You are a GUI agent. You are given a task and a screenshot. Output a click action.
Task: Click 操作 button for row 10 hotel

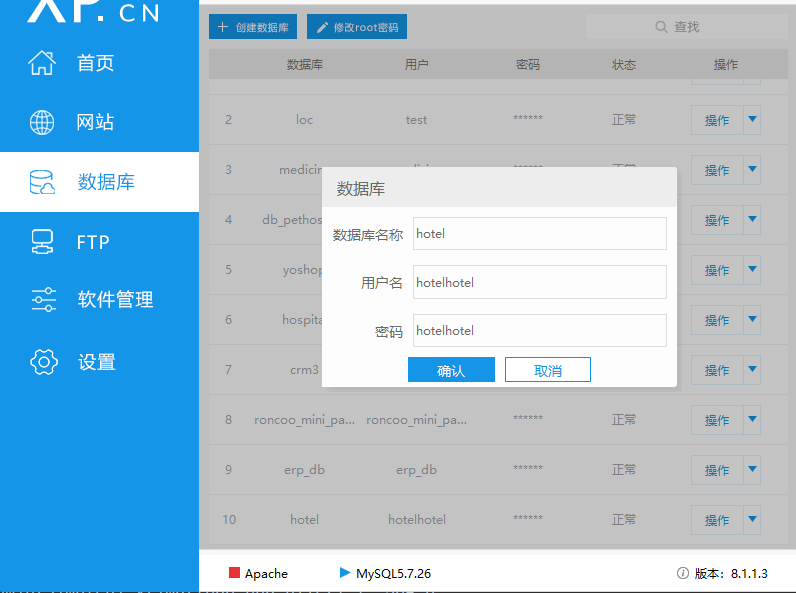(x=717, y=520)
